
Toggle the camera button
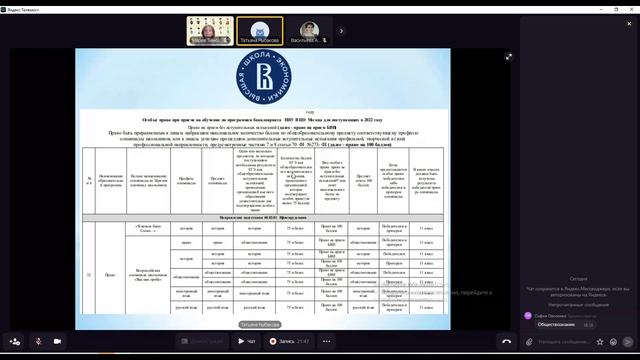click(x=57, y=341)
